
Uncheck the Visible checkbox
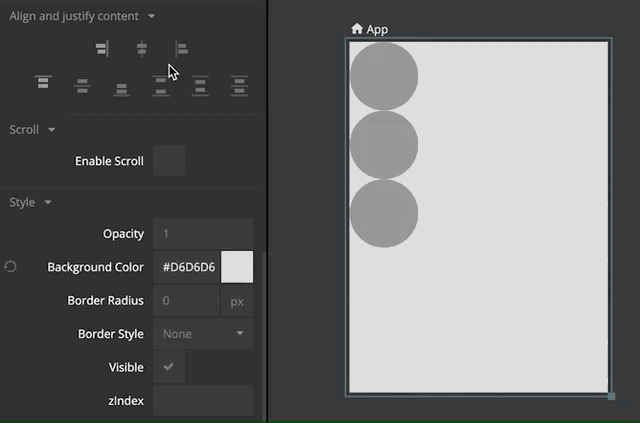tap(168, 367)
